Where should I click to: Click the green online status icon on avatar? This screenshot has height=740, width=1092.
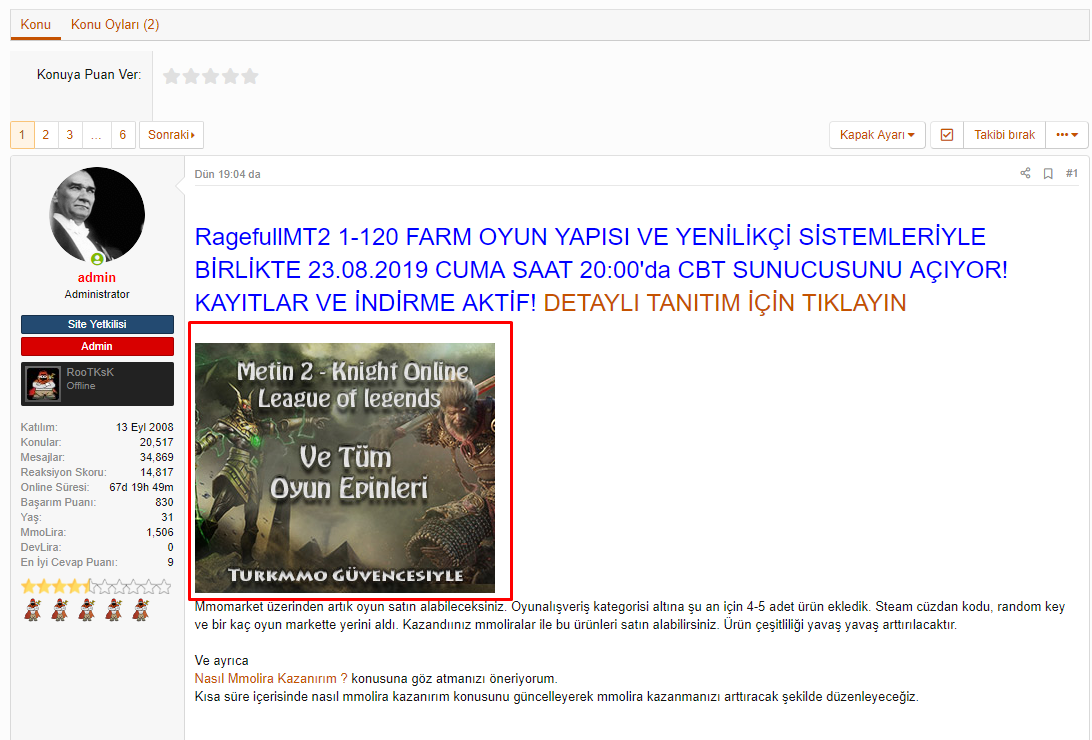[97, 259]
